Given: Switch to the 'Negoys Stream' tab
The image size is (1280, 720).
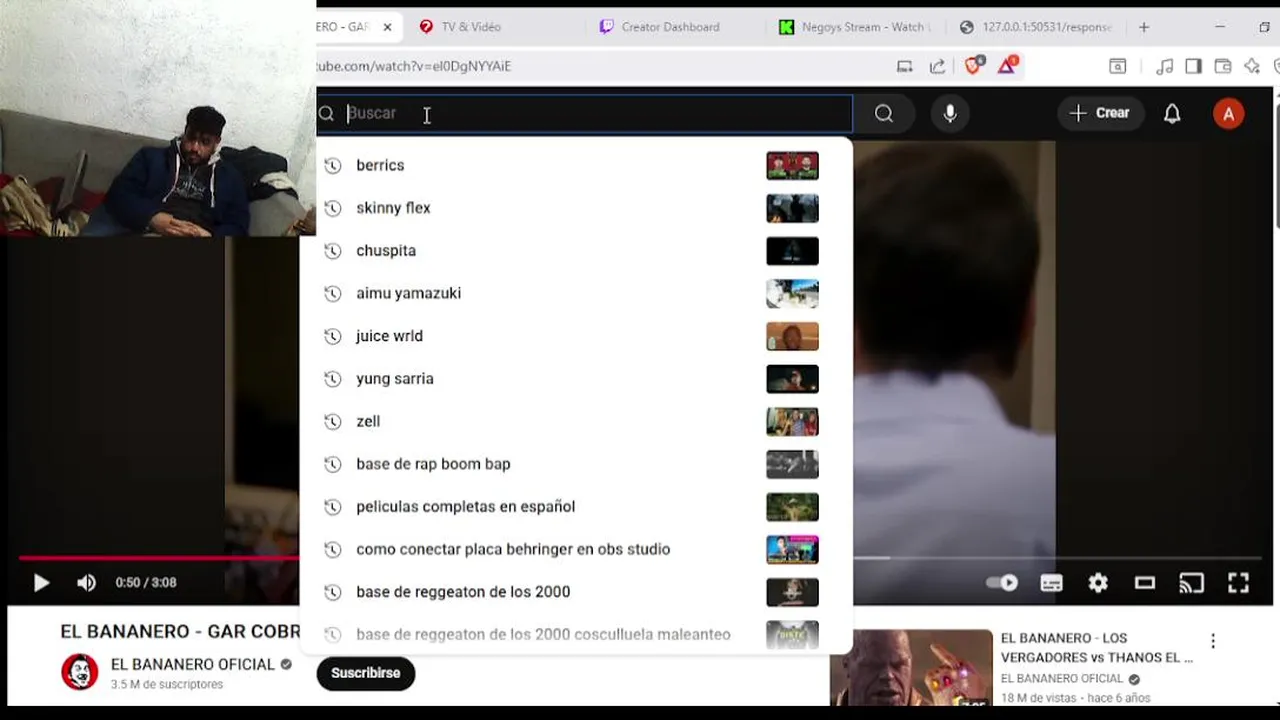Looking at the screenshot, I should [856, 27].
